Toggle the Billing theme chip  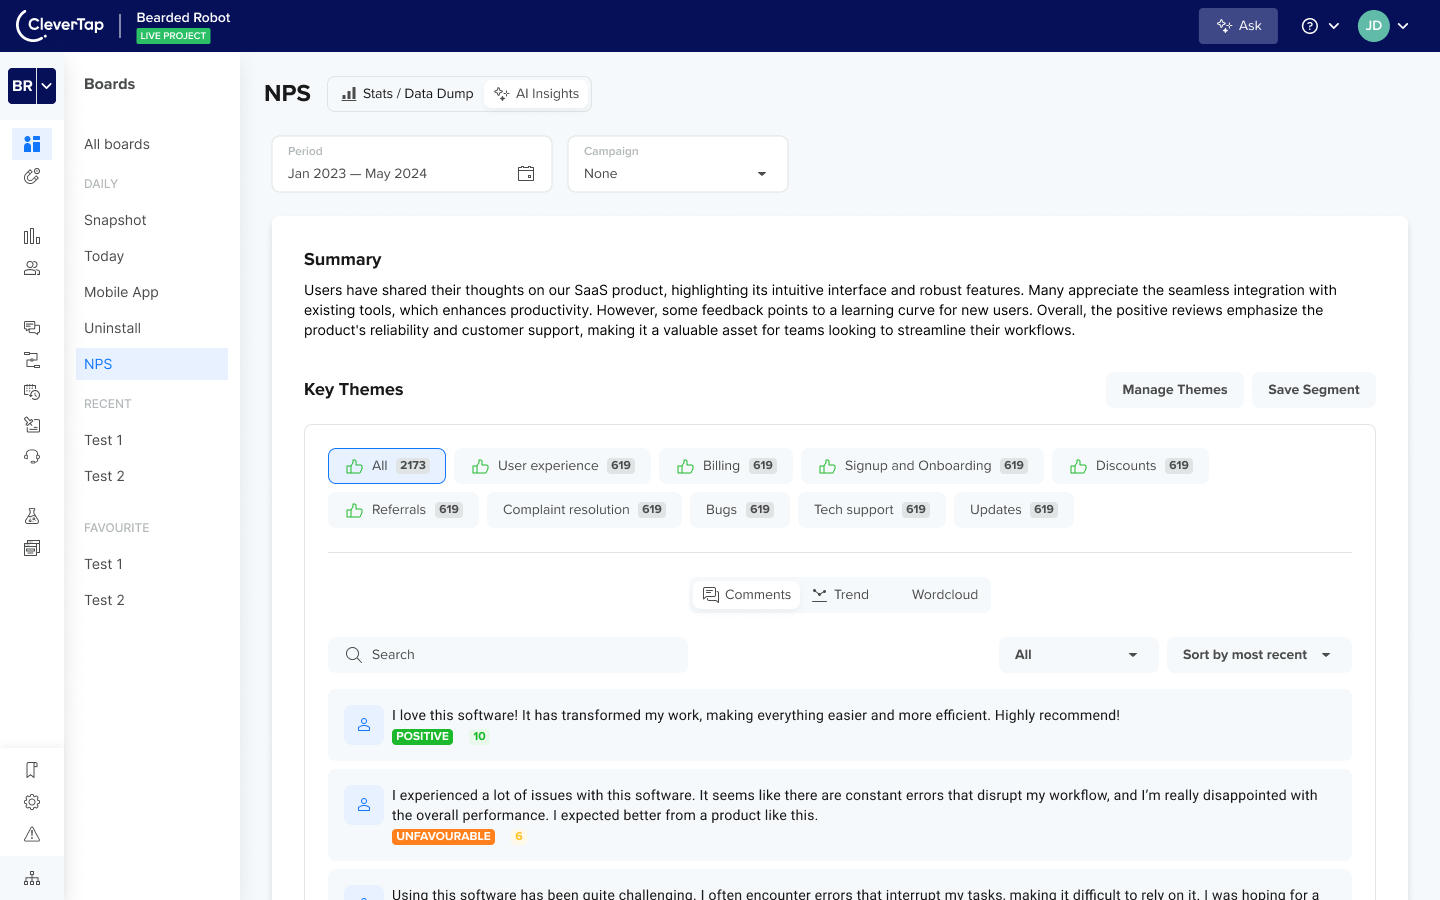point(726,466)
